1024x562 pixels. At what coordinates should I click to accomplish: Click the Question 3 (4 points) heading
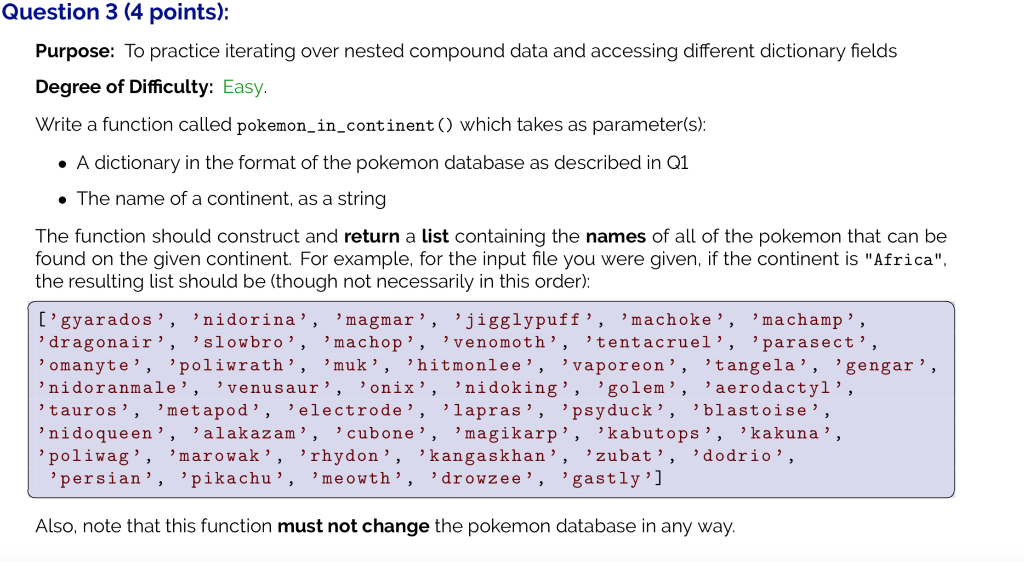116,12
